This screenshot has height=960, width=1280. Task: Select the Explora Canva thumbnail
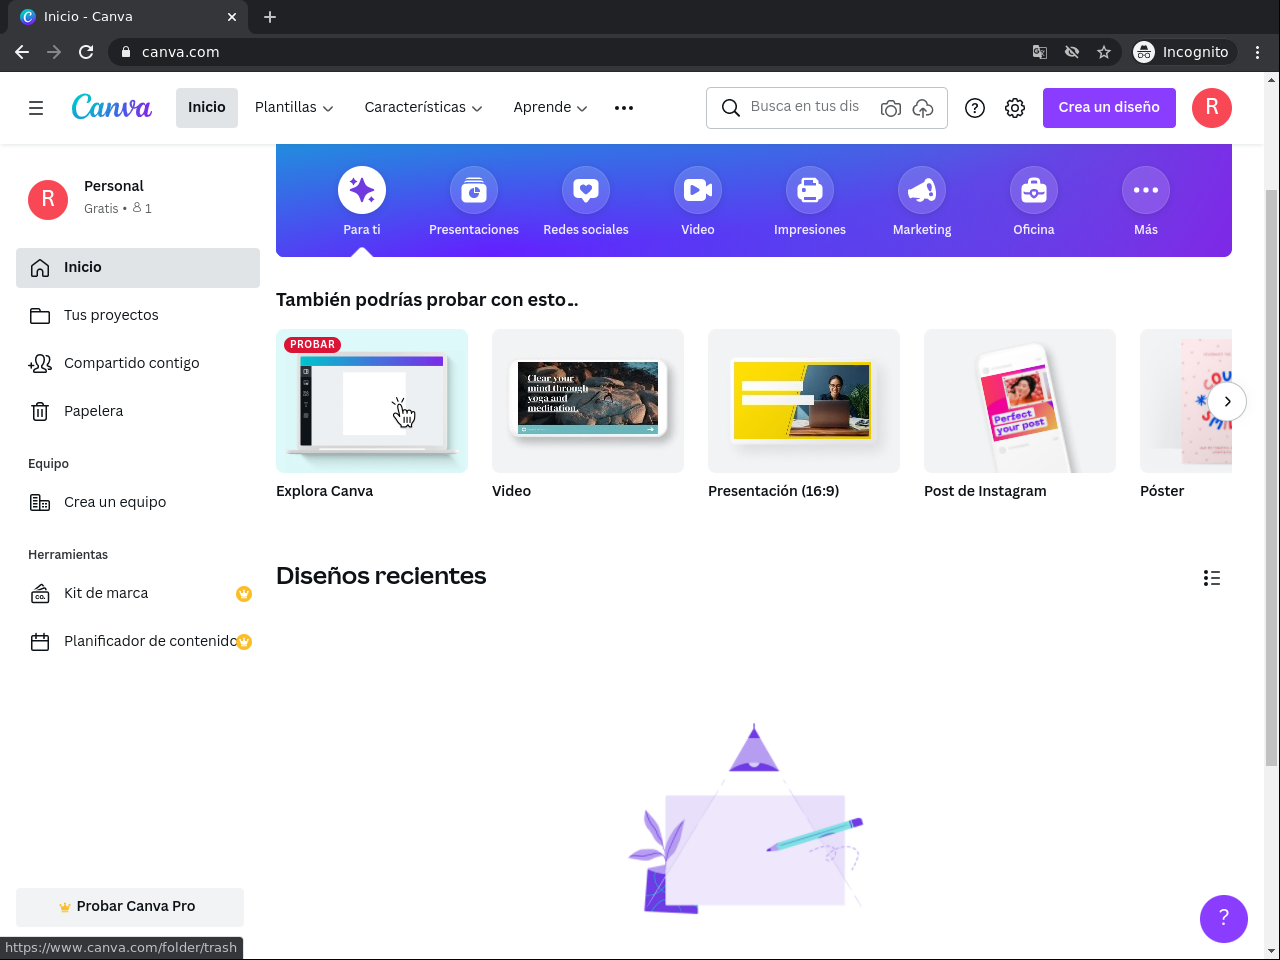(372, 401)
